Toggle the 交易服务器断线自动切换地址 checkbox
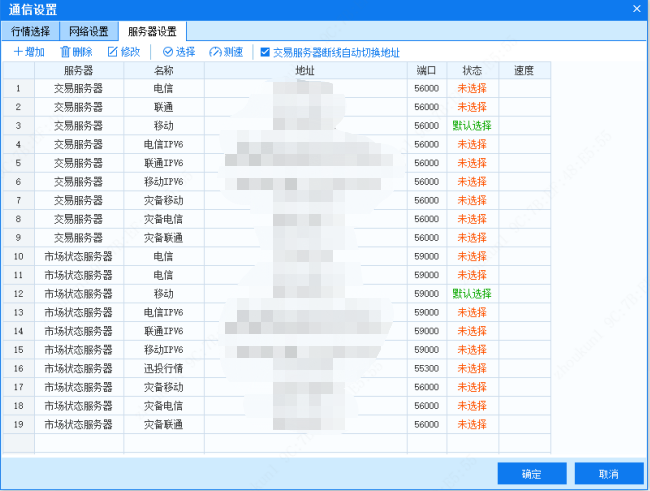The width and height of the screenshot is (650, 491). point(265,52)
